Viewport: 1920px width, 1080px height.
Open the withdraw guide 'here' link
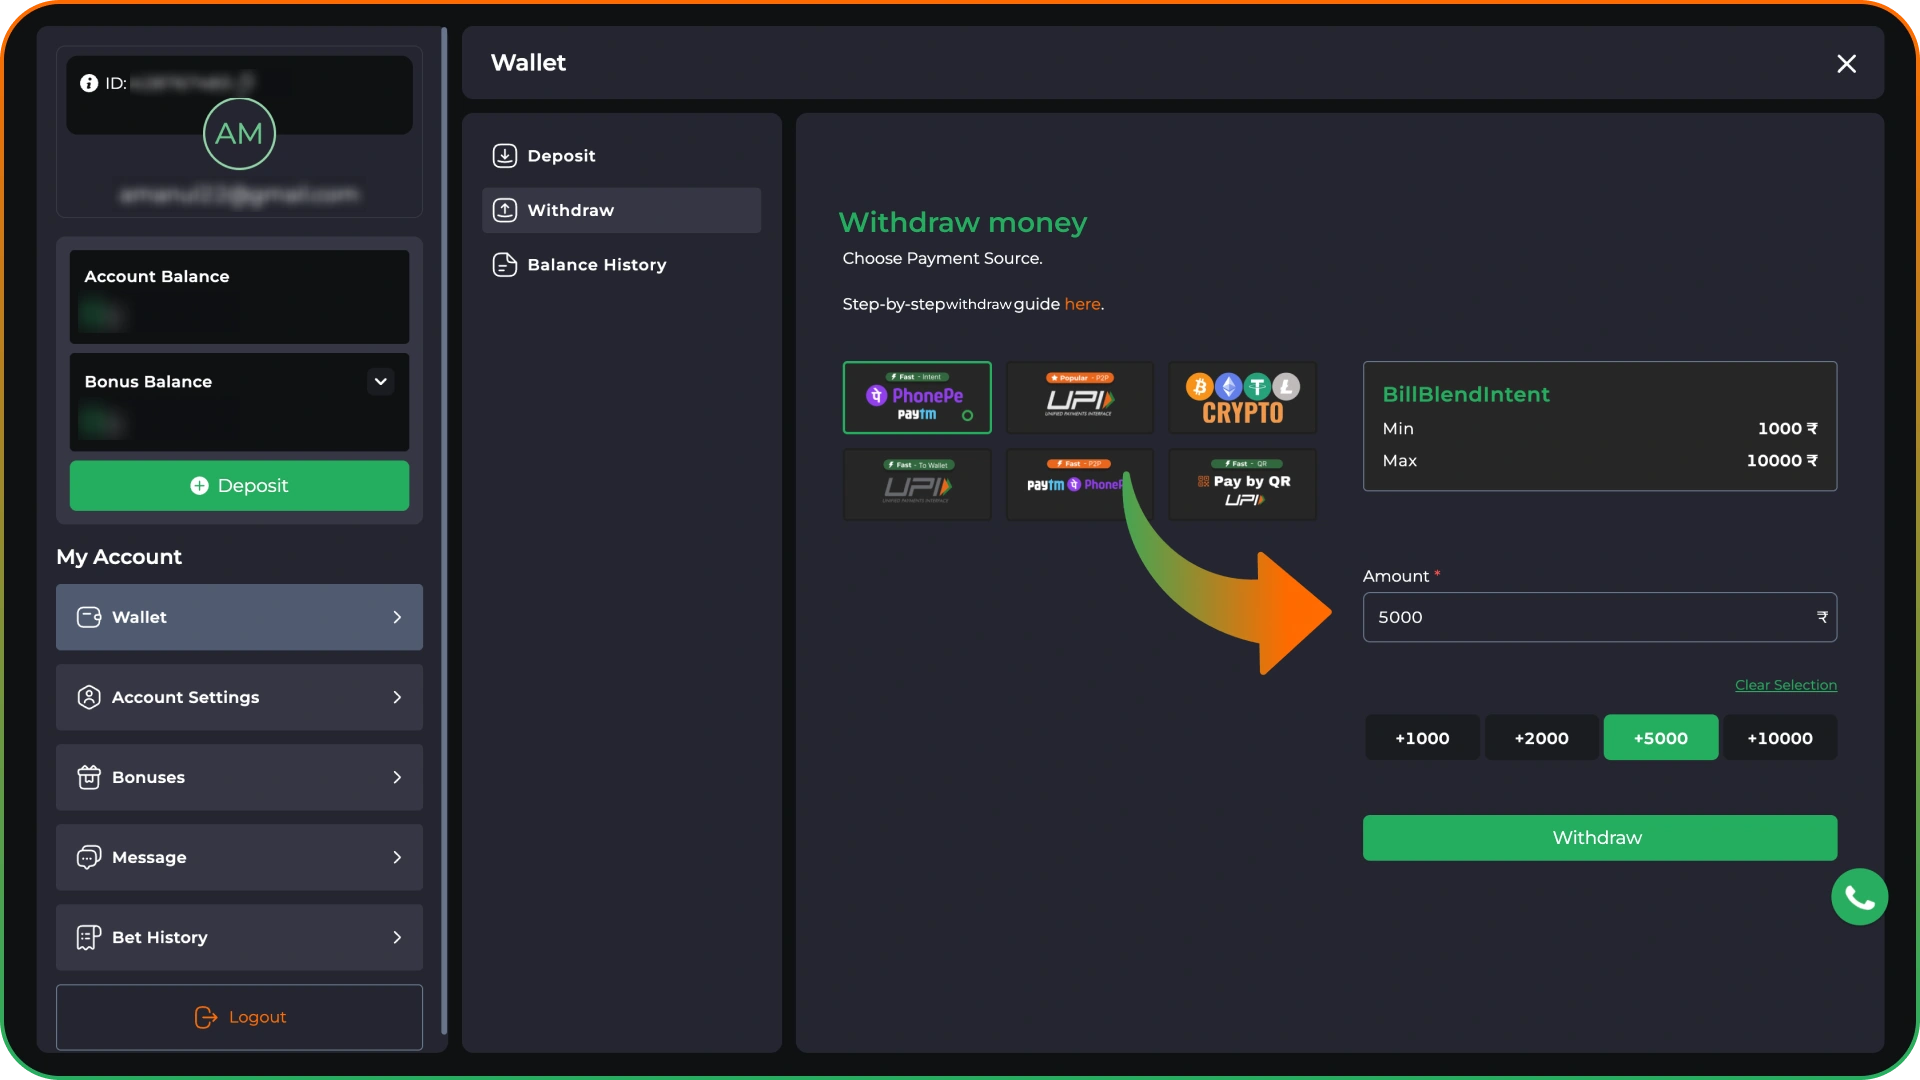[x=1082, y=304]
